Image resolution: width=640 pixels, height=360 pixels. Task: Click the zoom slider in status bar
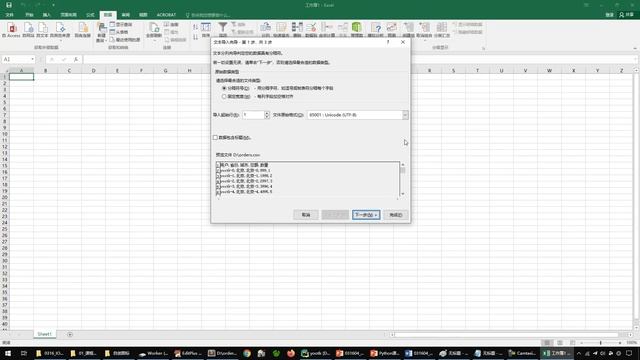601,343
